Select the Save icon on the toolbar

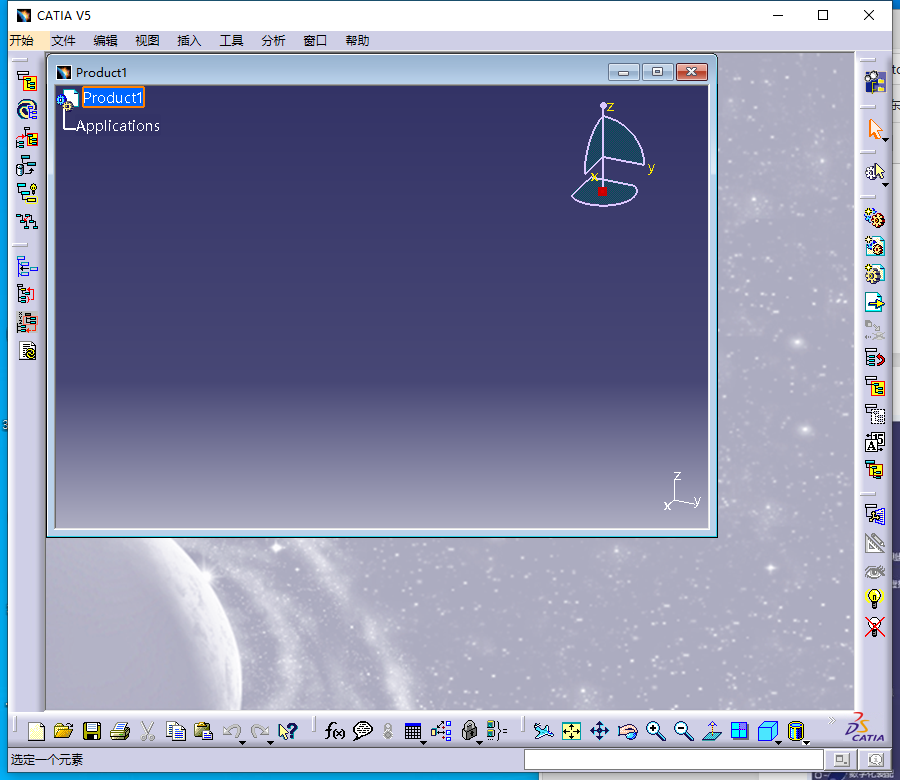(x=92, y=731)
